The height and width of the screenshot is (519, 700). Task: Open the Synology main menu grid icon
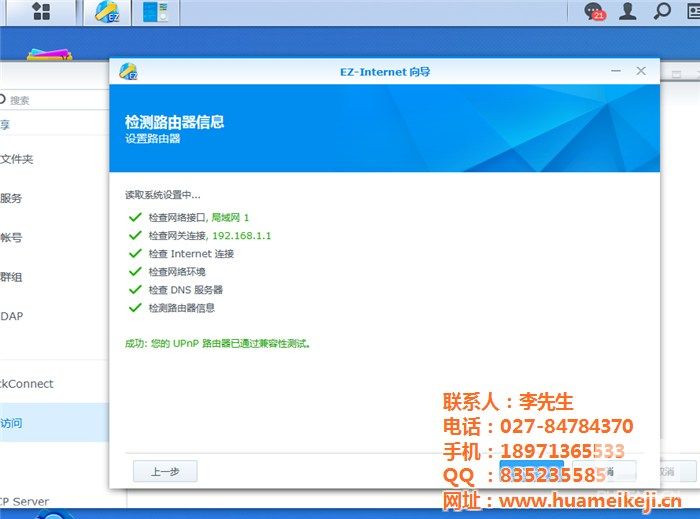click(41, 12)
